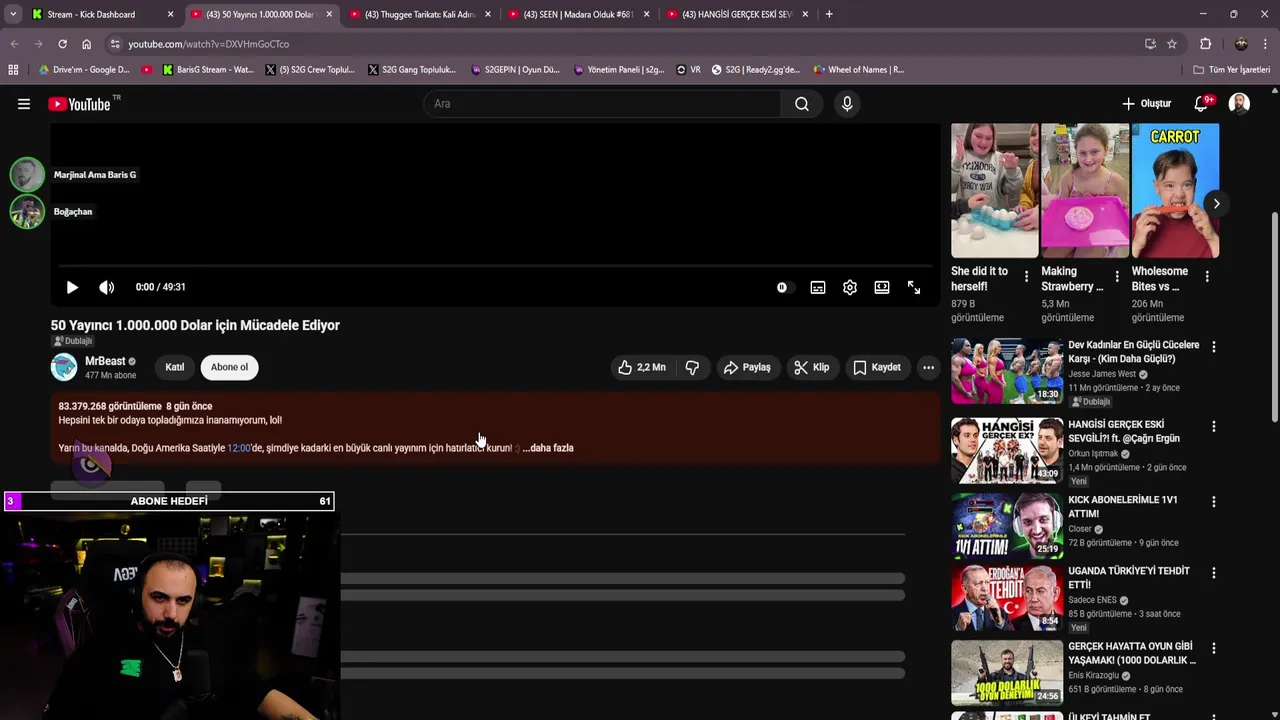The image size is (1280, 720).
Task: Open more actions menu beside Kaydet
Action: point(928,367)
